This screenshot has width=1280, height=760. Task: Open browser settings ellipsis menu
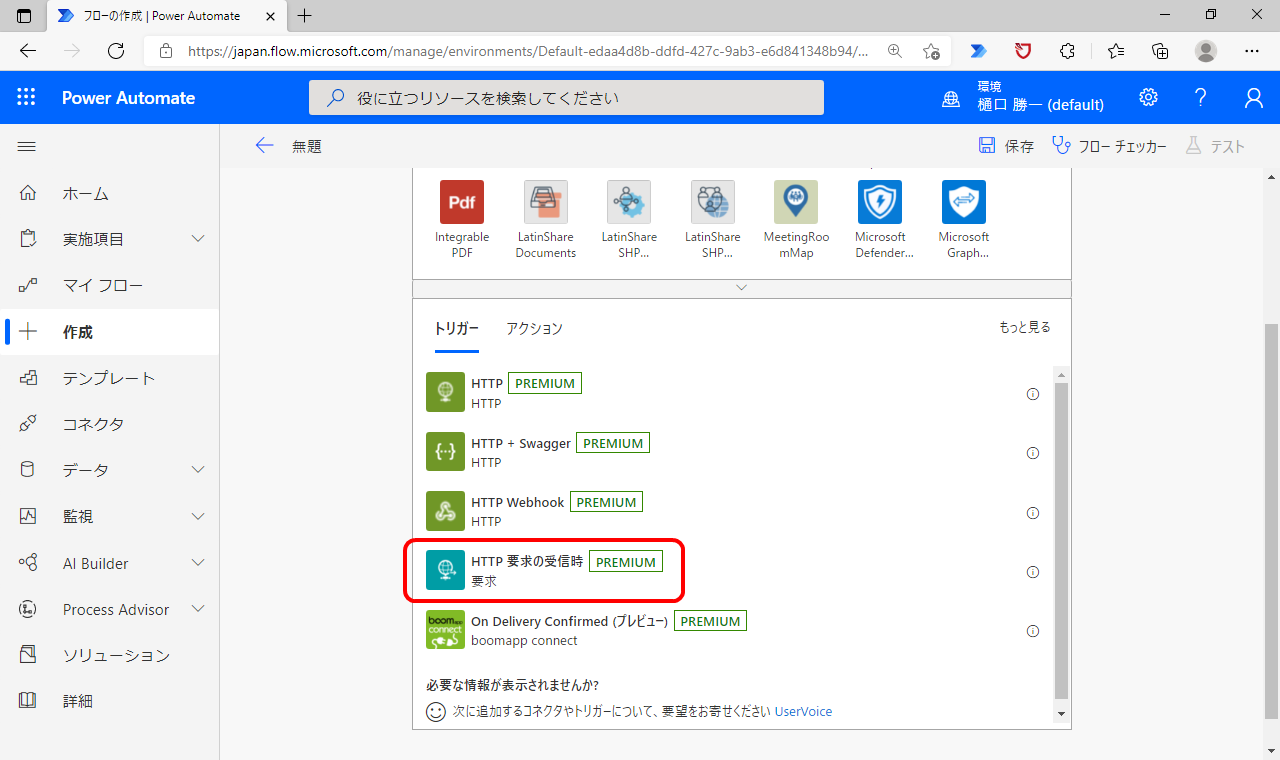pos(1252,51)
